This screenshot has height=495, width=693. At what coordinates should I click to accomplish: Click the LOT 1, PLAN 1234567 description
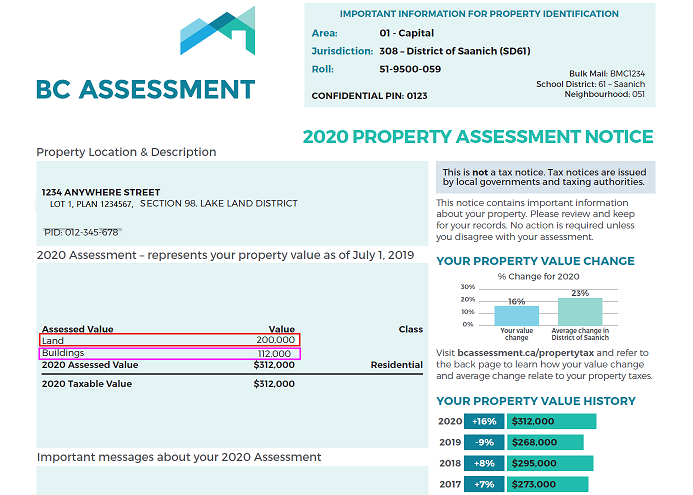coord(91,204)
